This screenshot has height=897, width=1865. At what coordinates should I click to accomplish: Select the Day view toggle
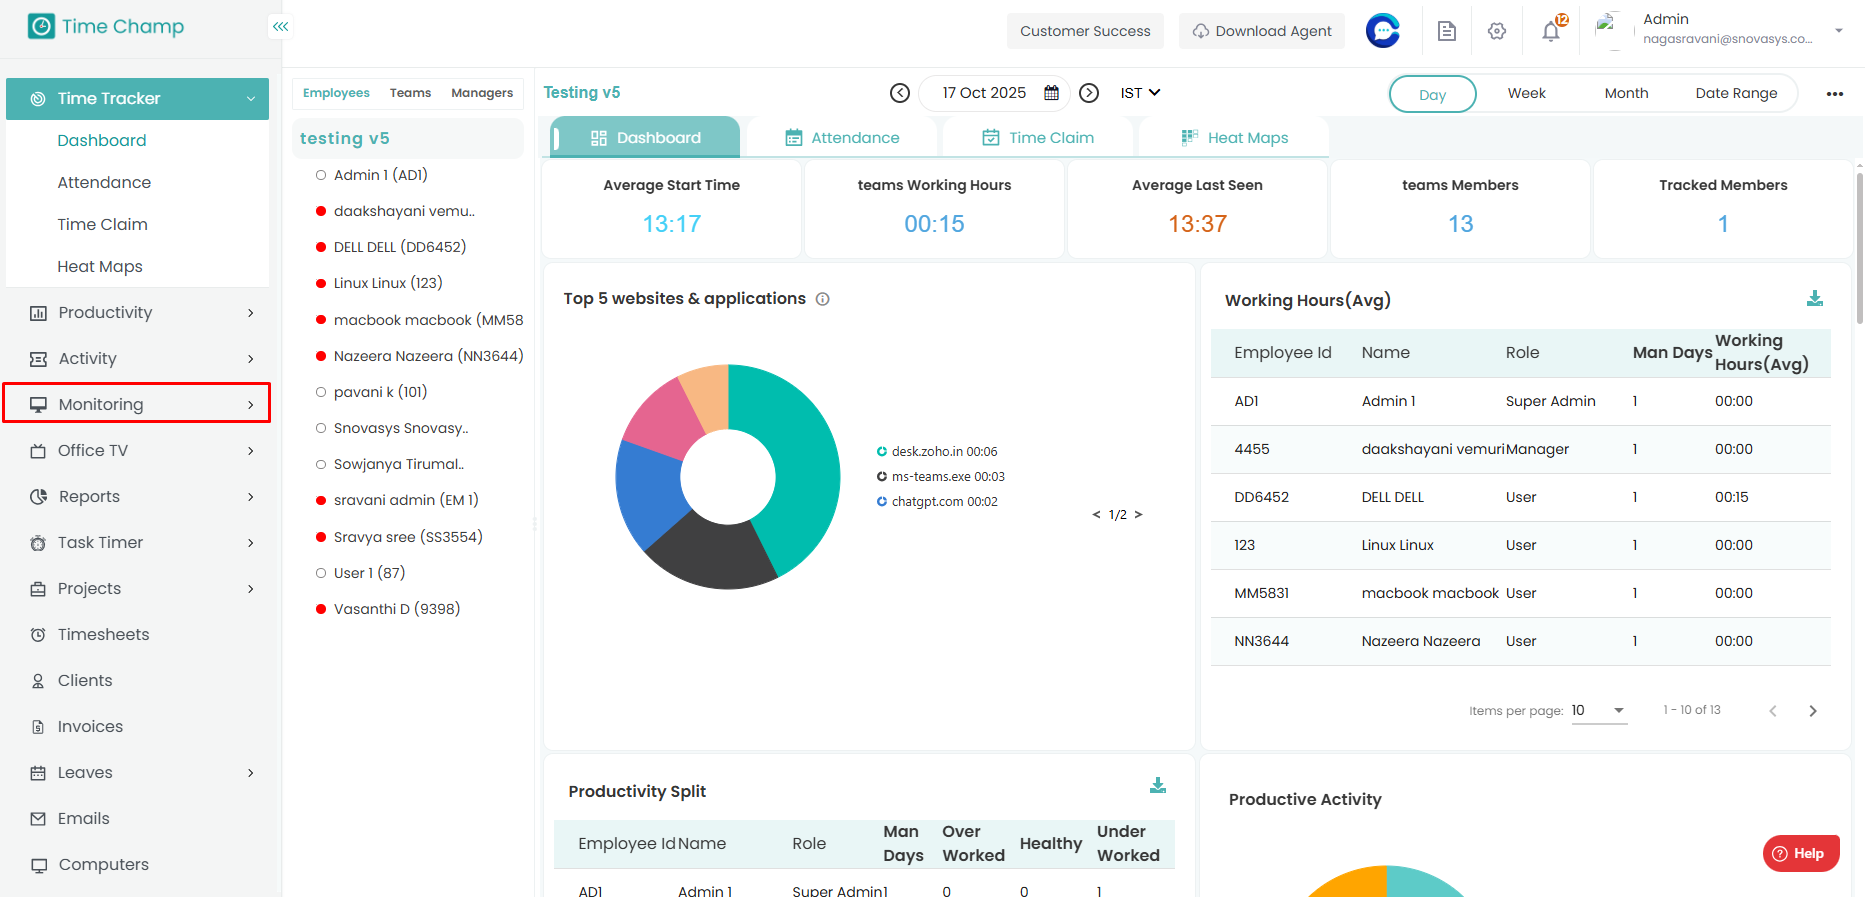(1432, 94)
